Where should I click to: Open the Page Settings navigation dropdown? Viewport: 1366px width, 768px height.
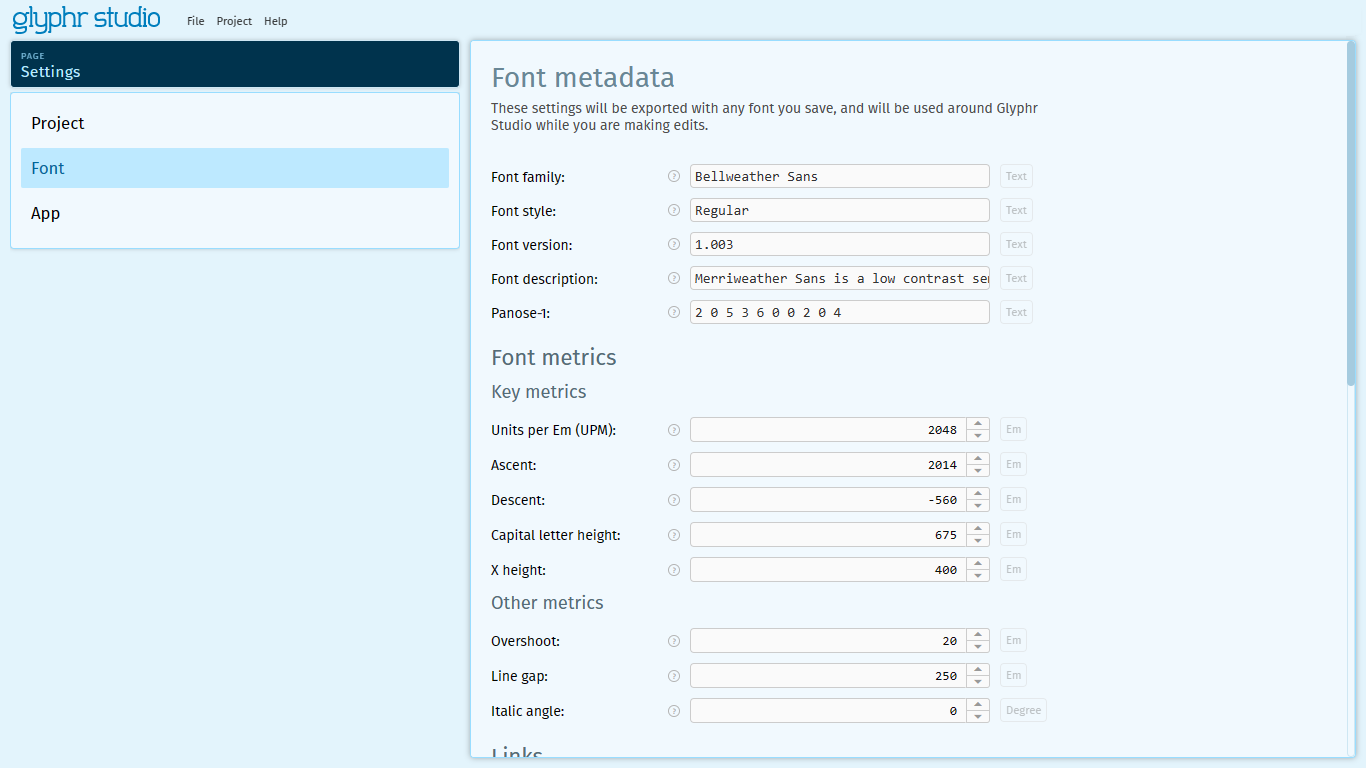[x=235, y=64]
